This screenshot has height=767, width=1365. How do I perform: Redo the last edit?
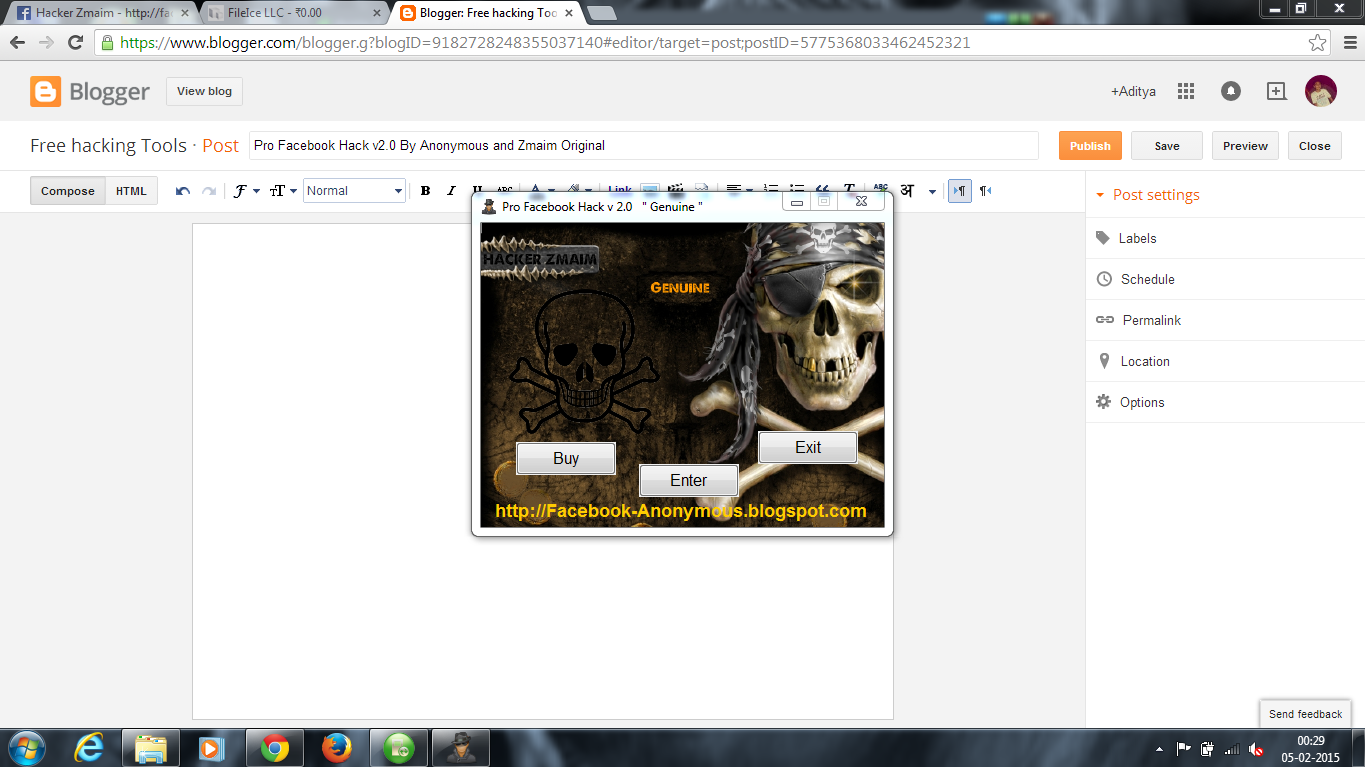208,191
